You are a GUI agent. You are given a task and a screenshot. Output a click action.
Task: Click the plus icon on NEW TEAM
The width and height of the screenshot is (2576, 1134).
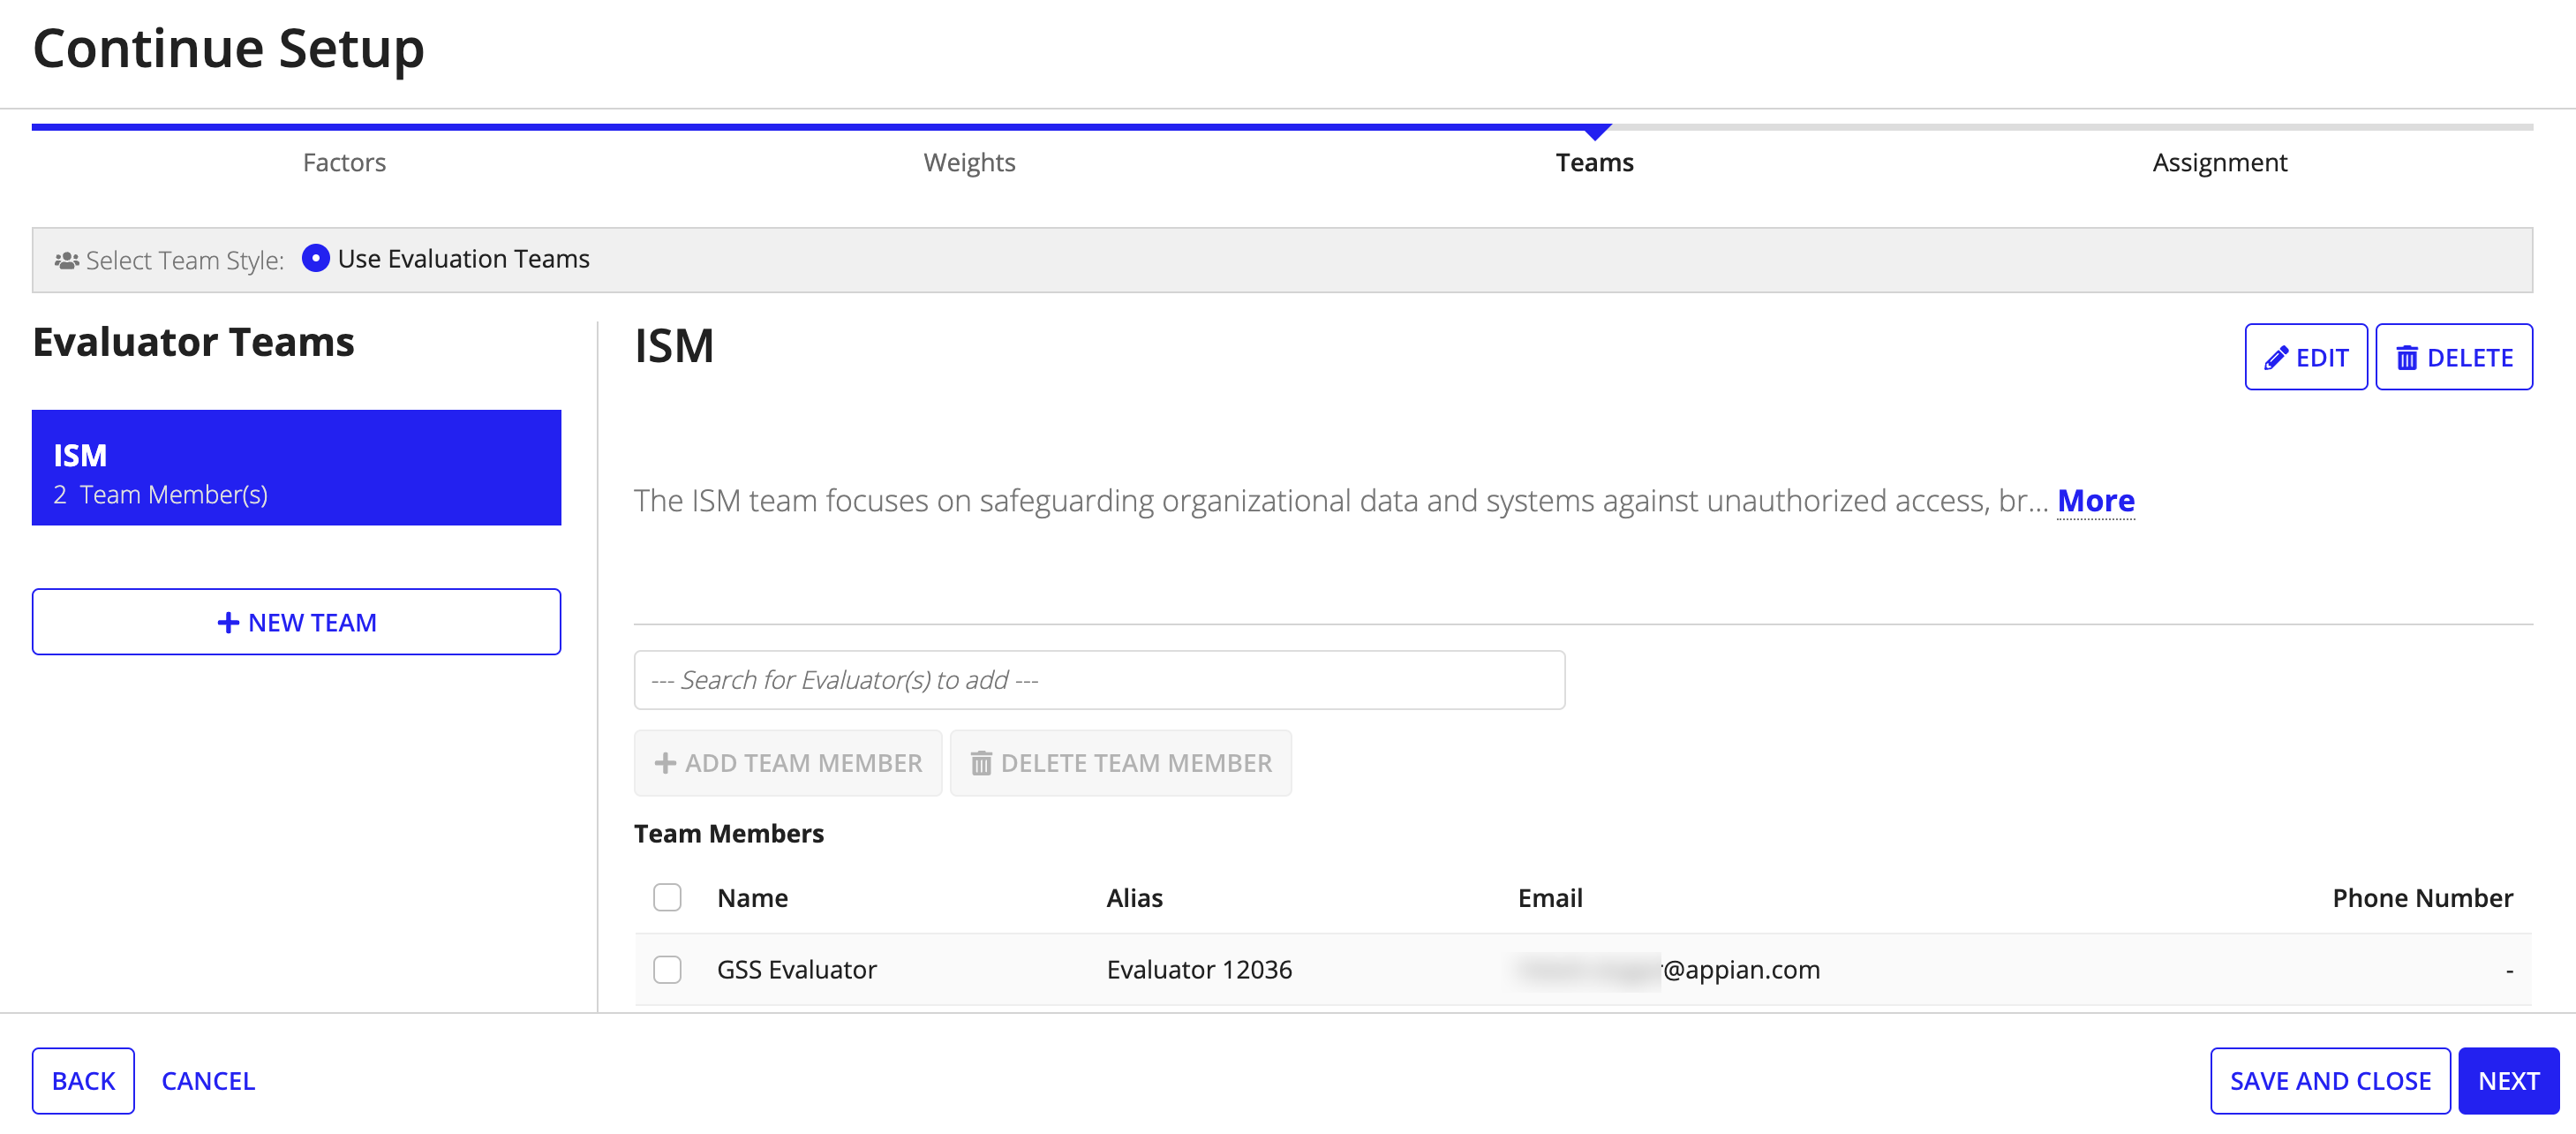click(228, 623)
